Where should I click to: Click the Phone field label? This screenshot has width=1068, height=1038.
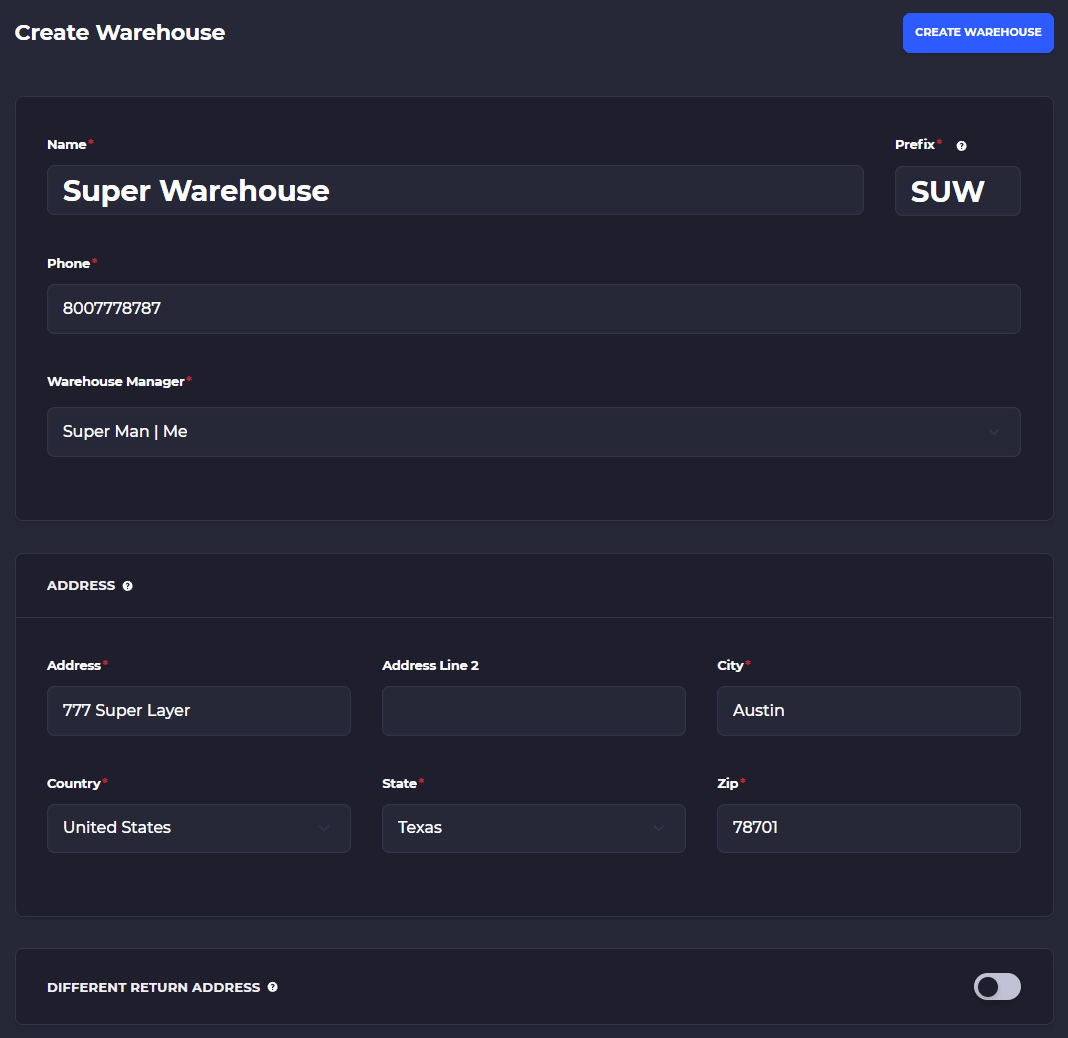[x=69, y=264]
